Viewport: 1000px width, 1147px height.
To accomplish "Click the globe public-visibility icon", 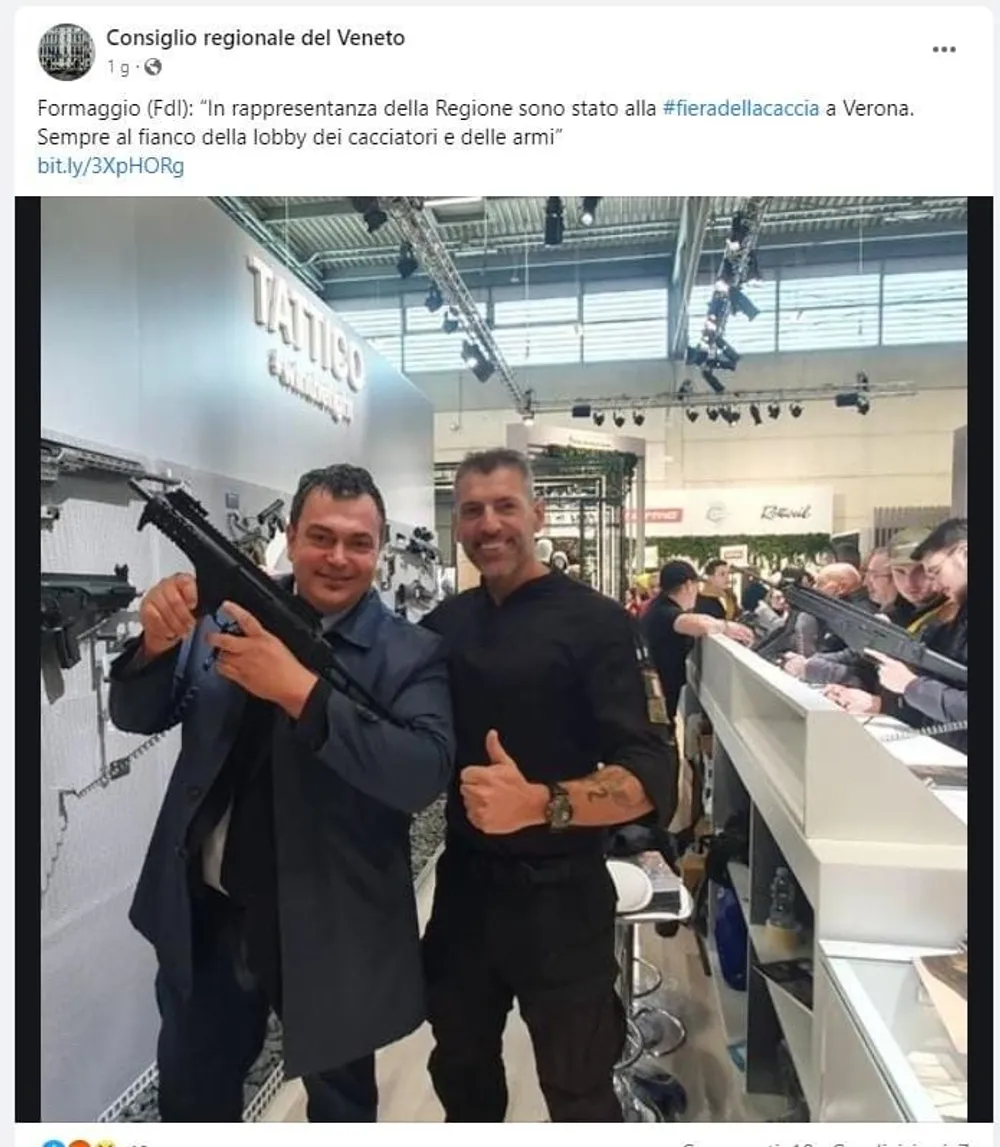I will tap(152, 67).
